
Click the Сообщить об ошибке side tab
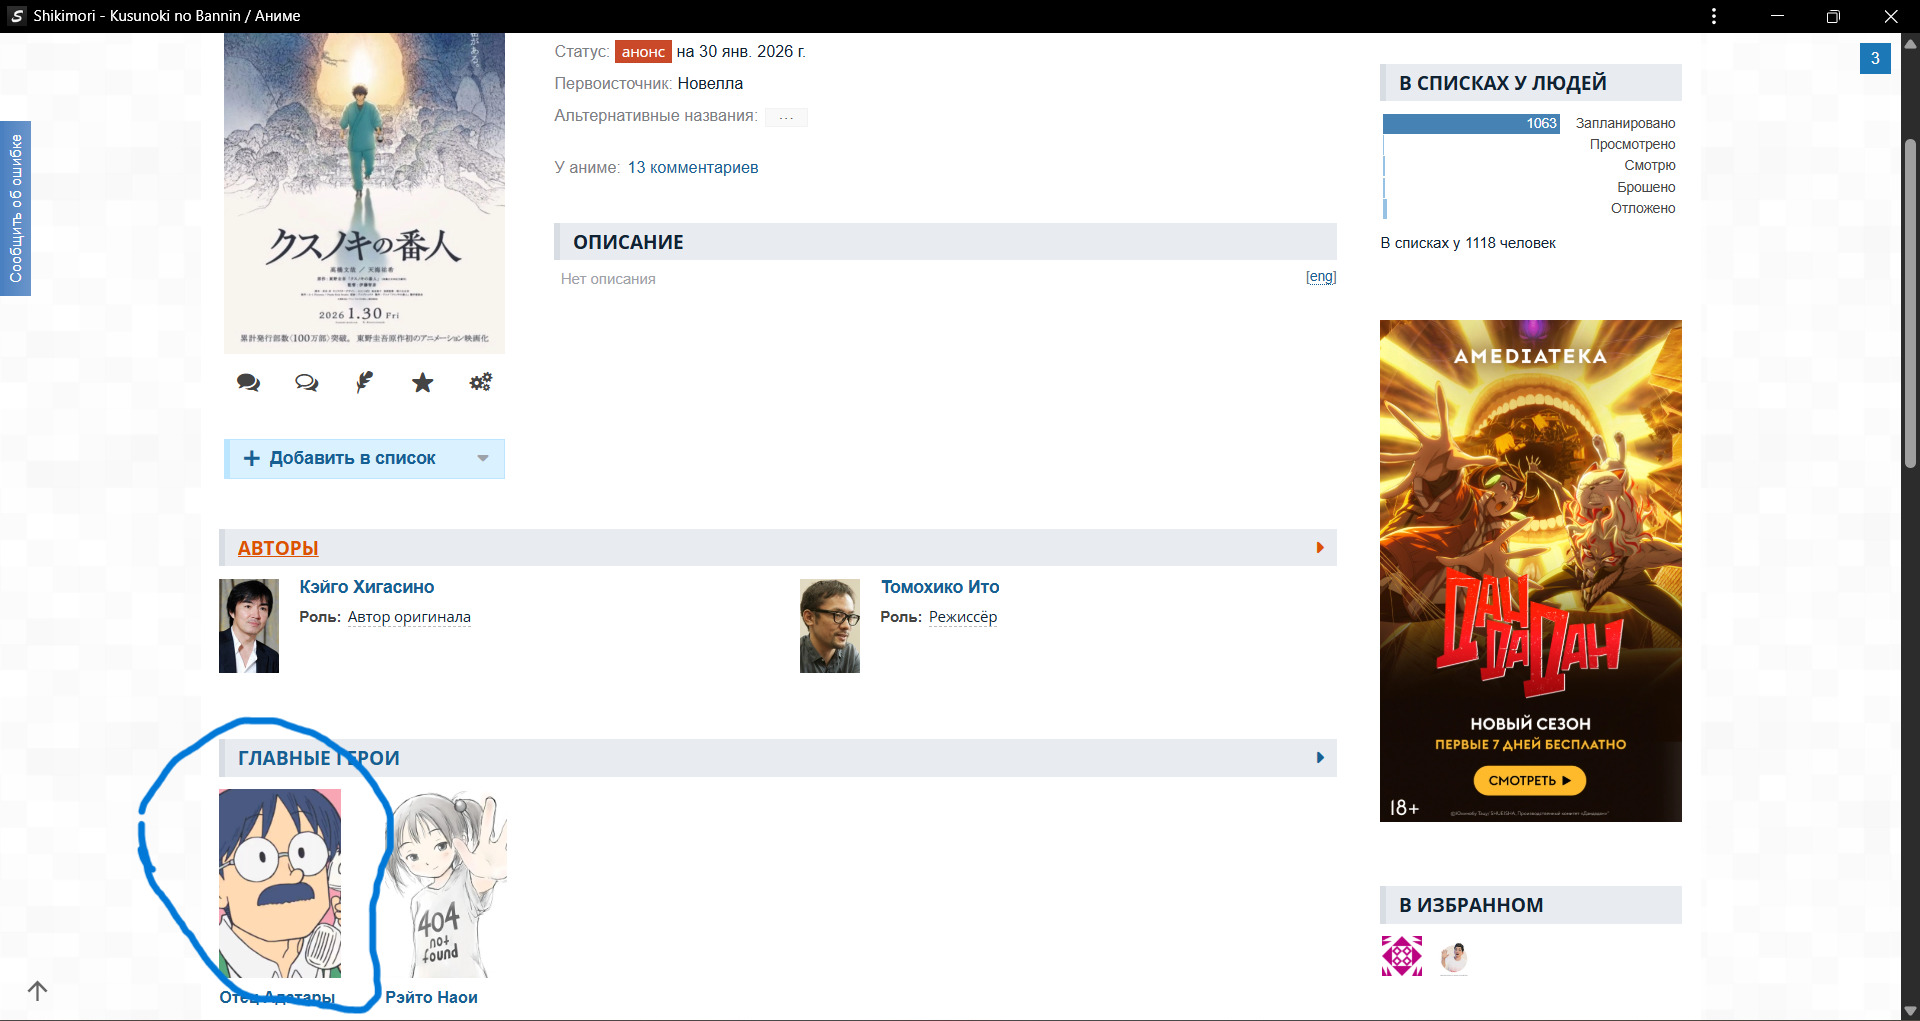pos(16,208)
